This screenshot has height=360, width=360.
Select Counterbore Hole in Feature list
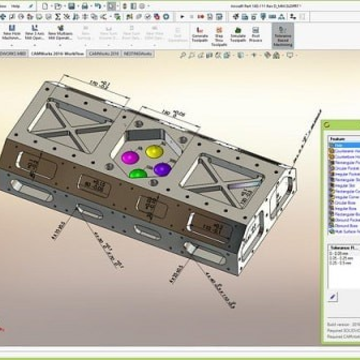344,157
